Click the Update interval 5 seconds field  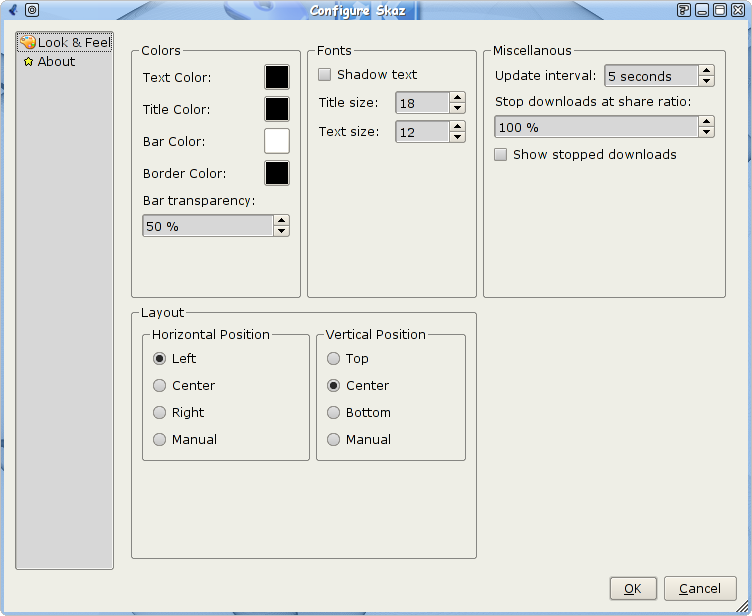(651, 76)
